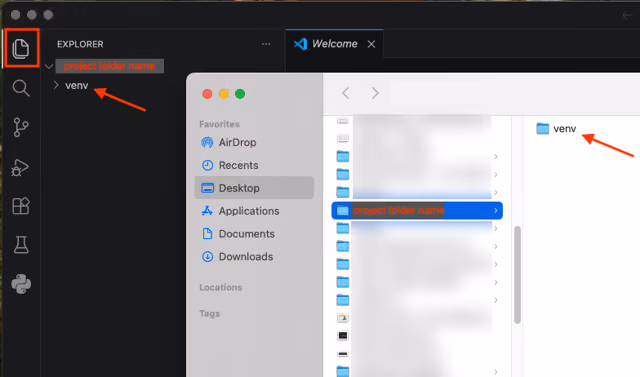Image resolution: width=640 pixels, height=377 pixels.
Task: Click the Tags section header
Action: pyautogui.click(x=209, y=313)
